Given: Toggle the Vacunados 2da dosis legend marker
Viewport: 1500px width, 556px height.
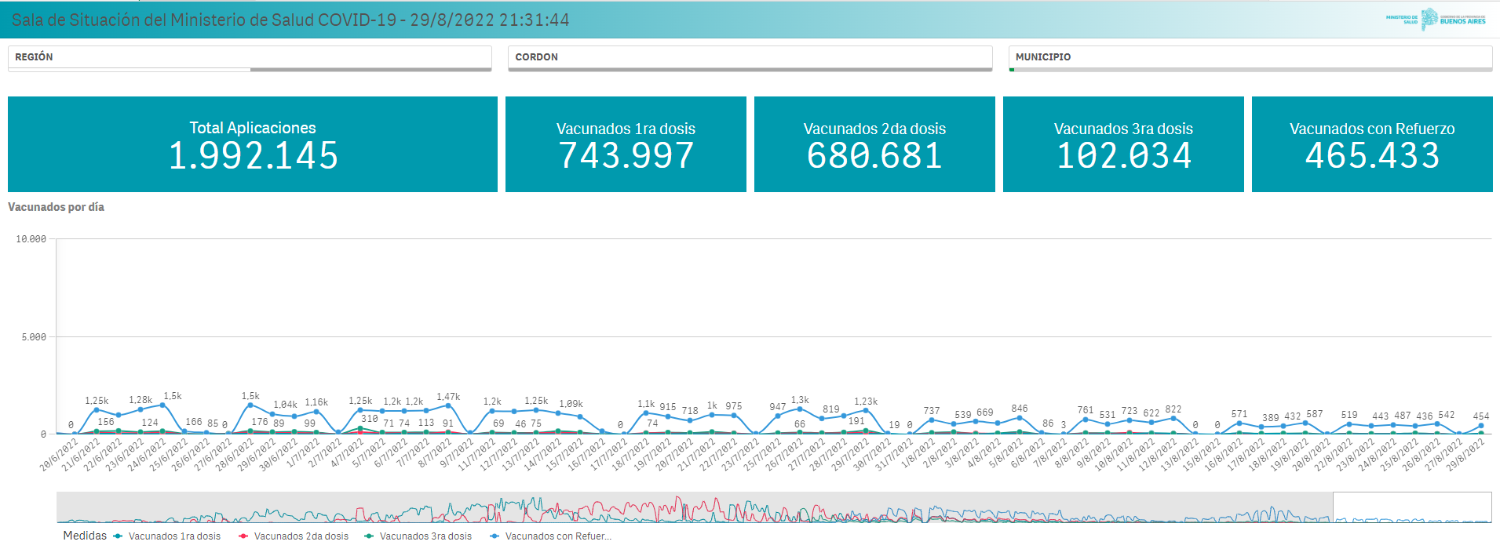Looking at the screenshot, I should [x=243, y=537].
